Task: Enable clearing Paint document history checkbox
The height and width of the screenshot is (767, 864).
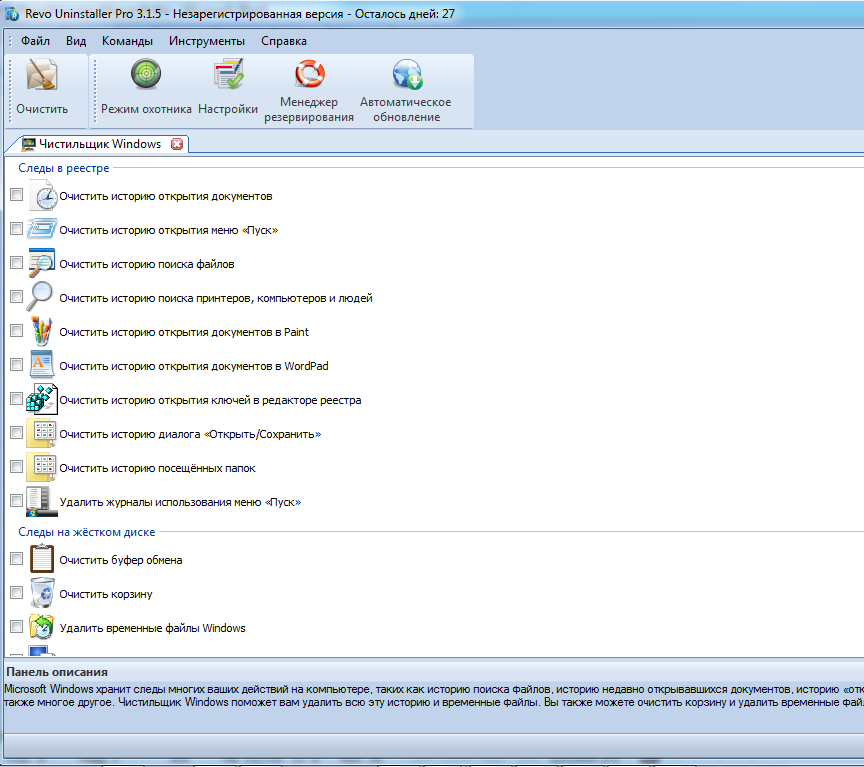Action: pos(17,331)
